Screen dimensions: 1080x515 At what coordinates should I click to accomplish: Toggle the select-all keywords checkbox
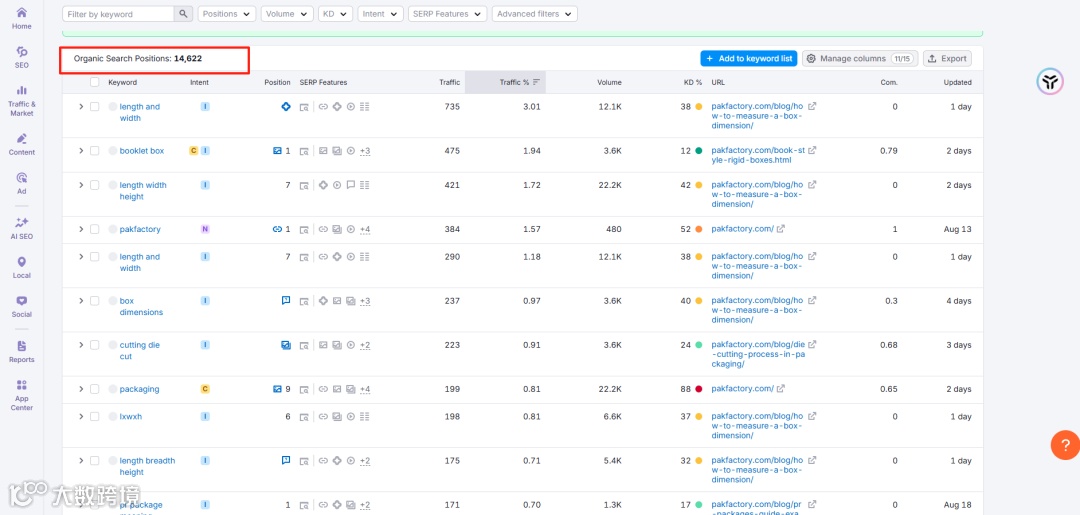point(94,82)
